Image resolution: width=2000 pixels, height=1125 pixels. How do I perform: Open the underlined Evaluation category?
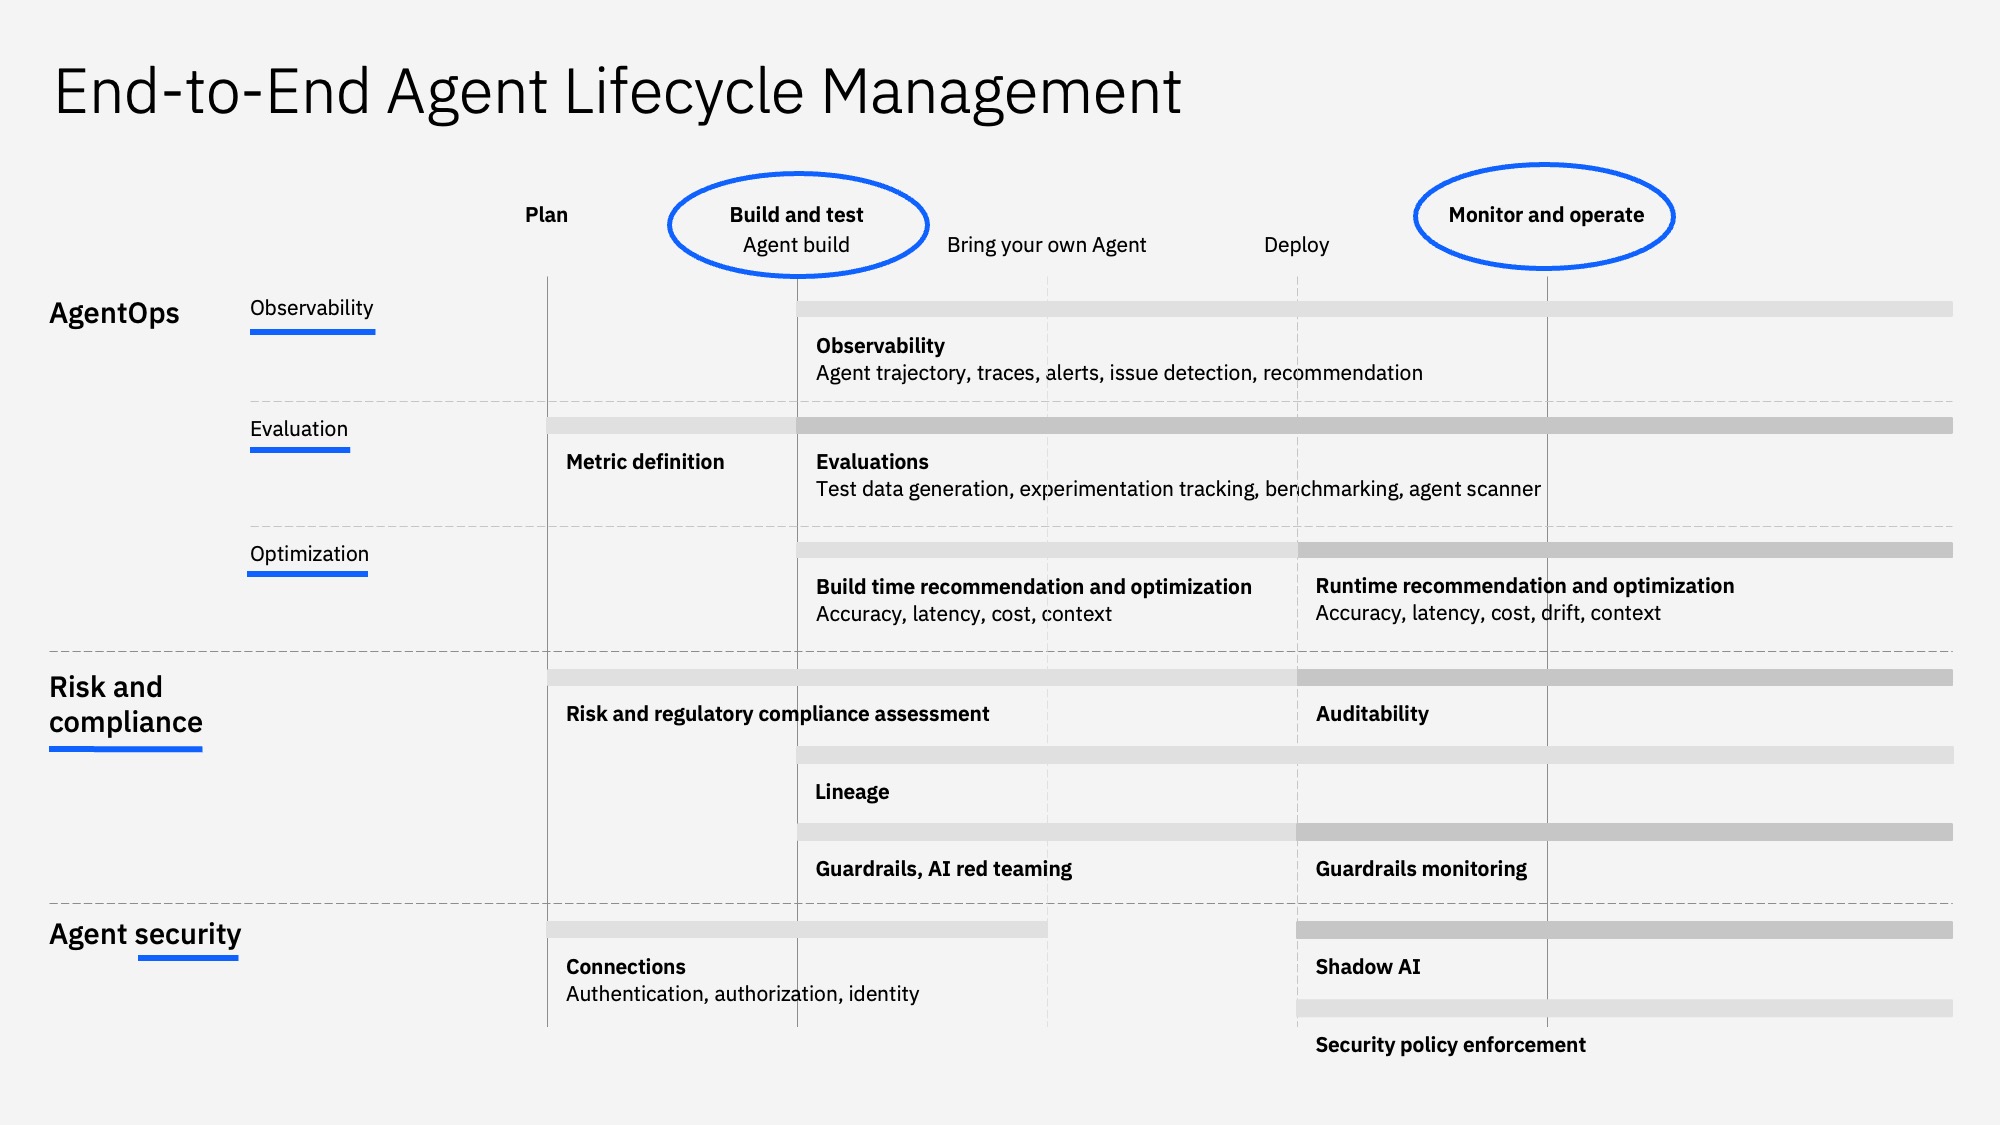(x=299, y=429)
